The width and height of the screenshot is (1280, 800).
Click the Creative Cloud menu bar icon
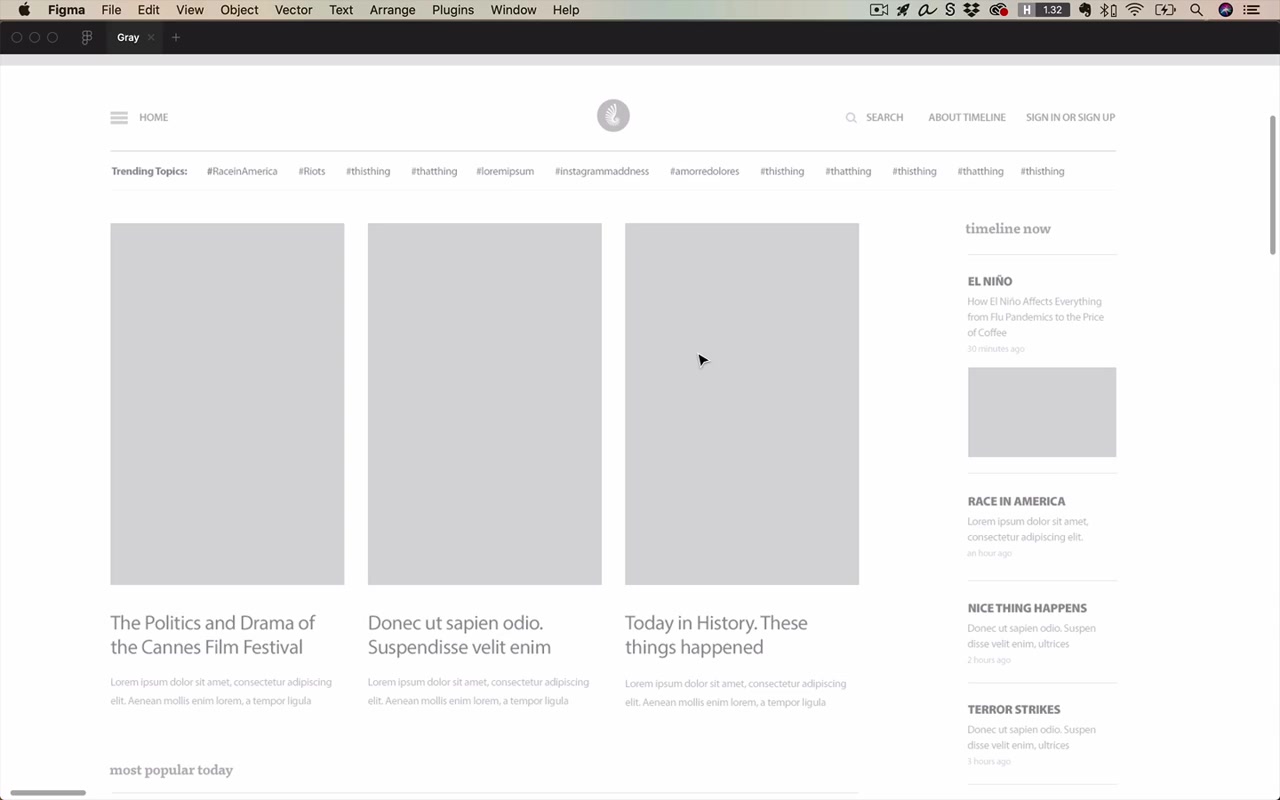click(x=998, y=10)
